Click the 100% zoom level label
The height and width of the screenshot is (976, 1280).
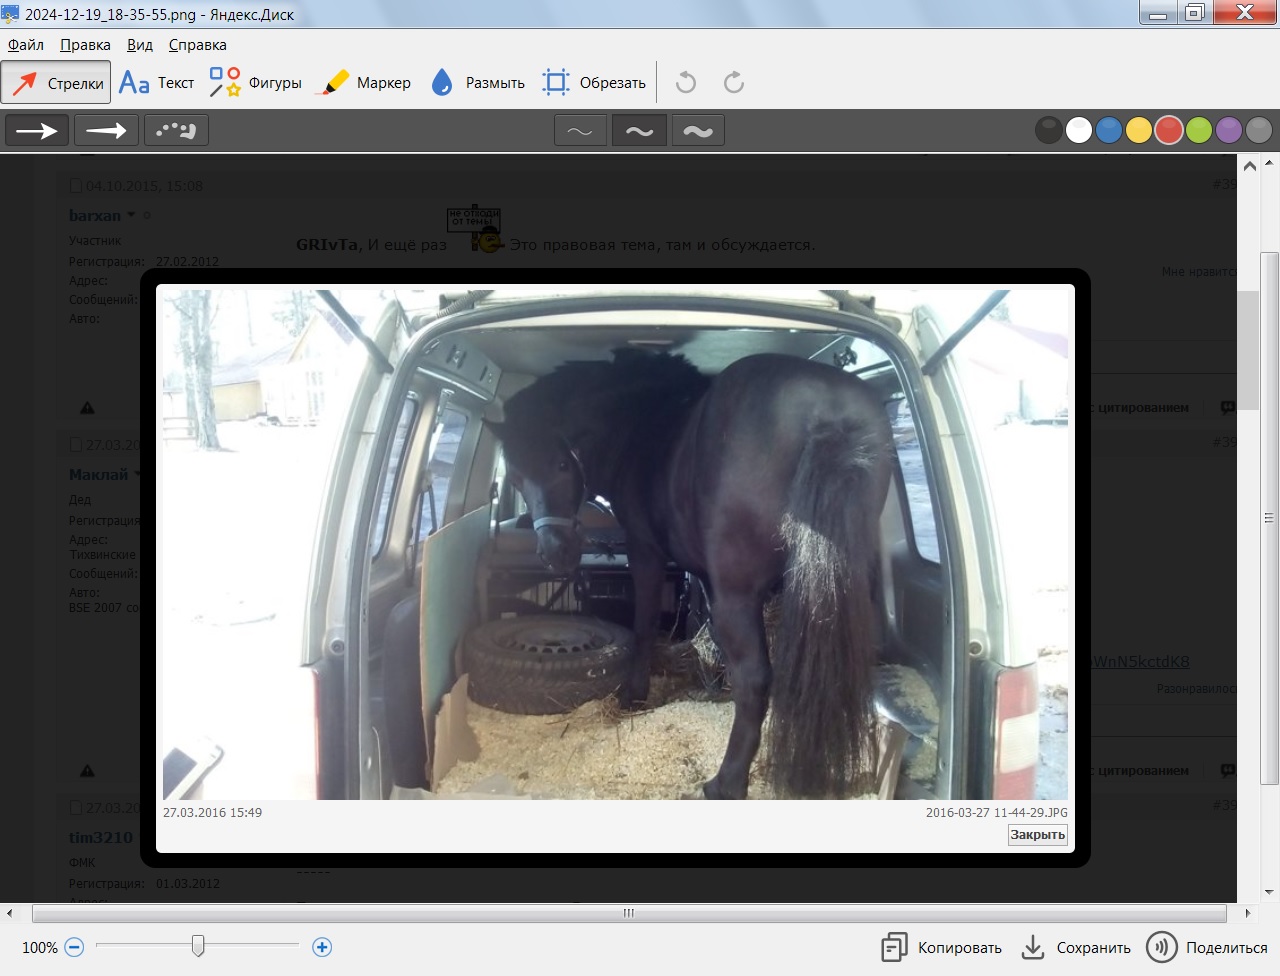[x=40, y=947]
